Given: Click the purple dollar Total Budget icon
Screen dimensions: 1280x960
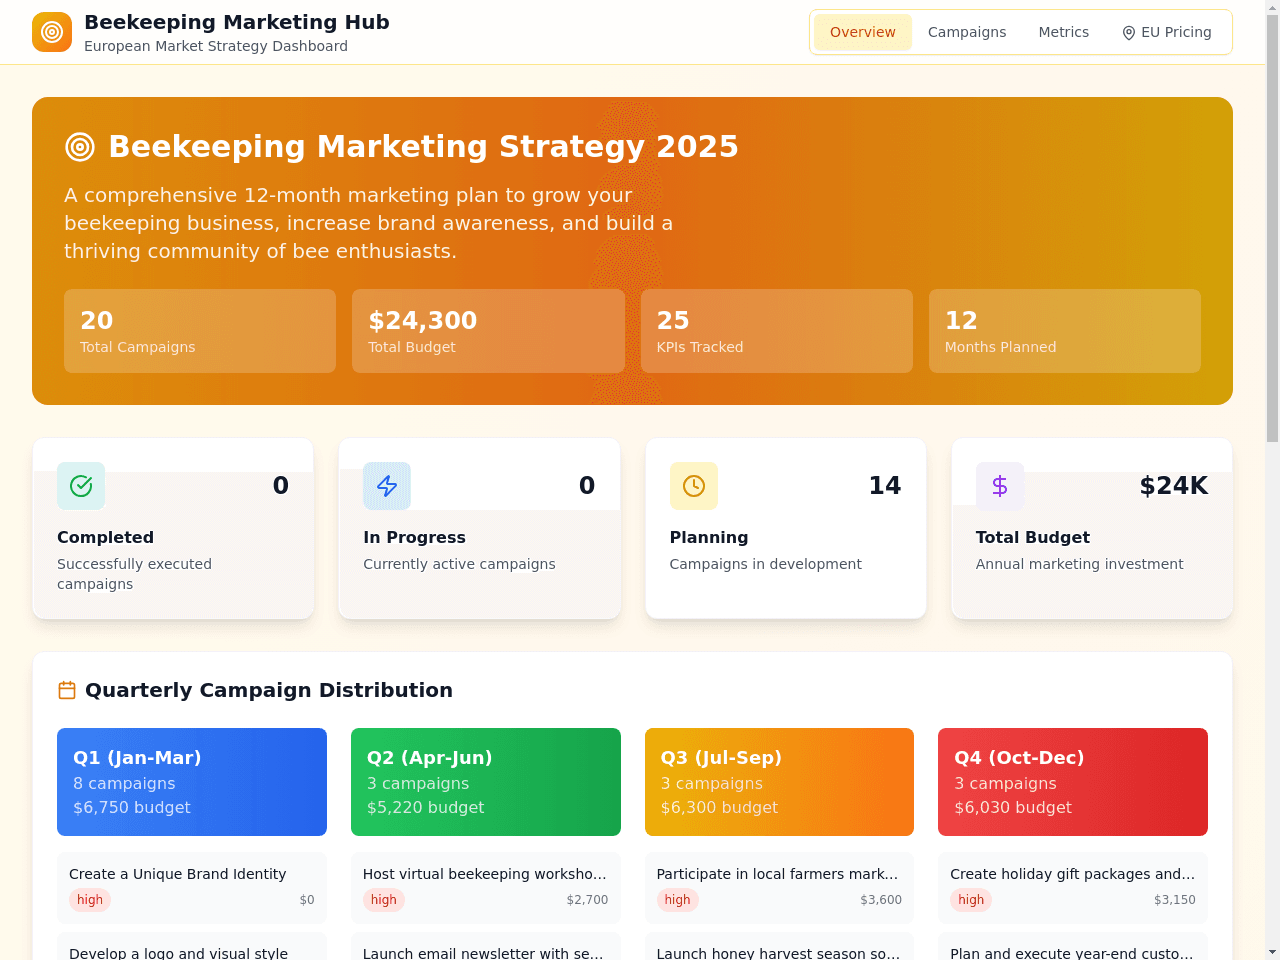Looking at the screenshot, I should [x=1000, y=486].
